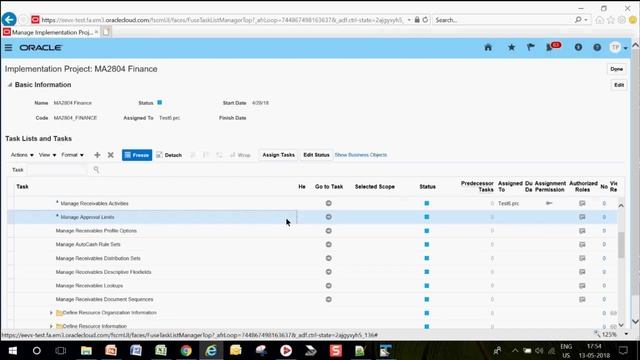The image size is (640, 360).
Task: Open Show Business Objects link
Action: click(360, 155)
